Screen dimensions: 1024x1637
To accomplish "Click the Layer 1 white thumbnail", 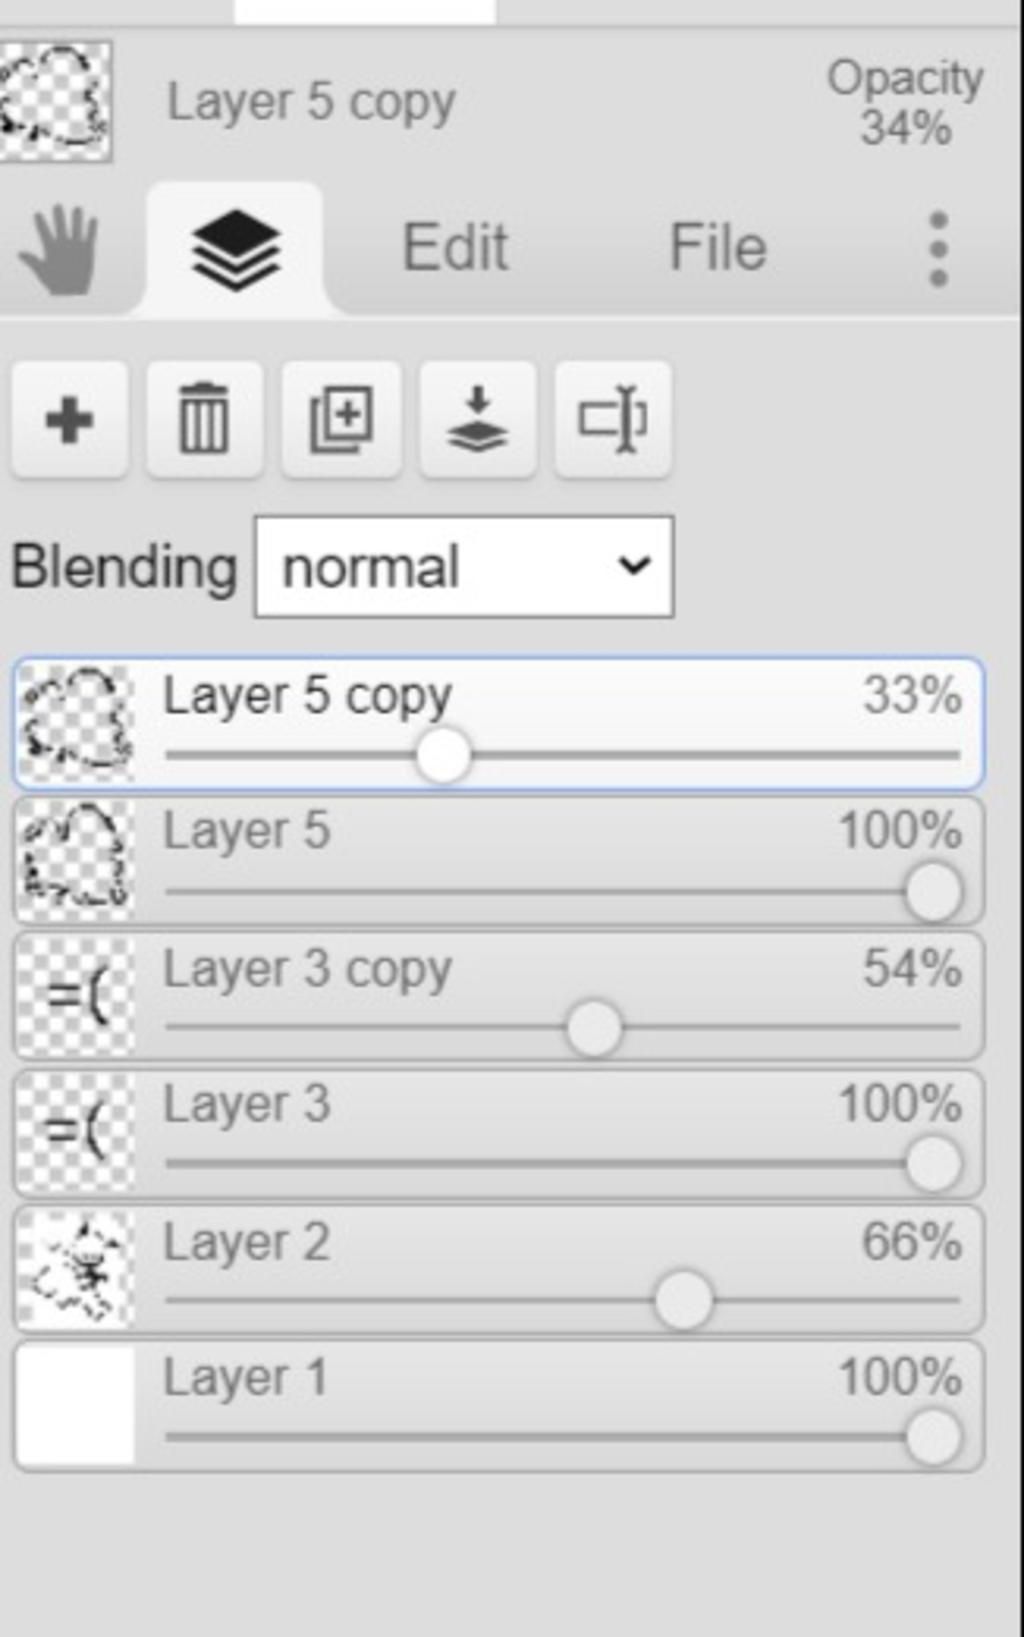I will tap(76, 1405).
